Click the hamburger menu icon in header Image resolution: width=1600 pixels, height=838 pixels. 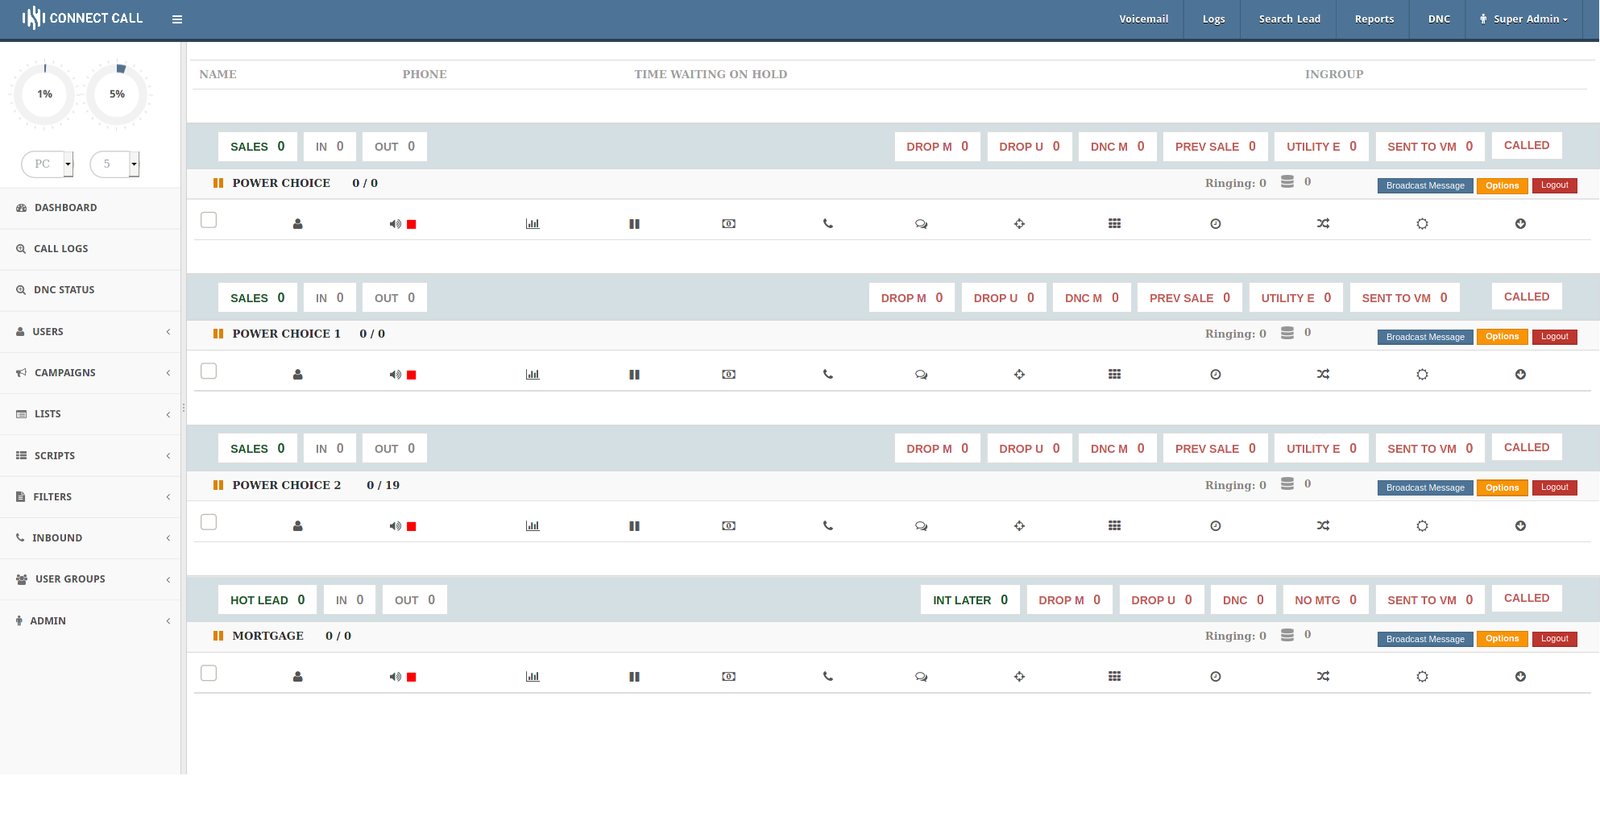click(177, 19)
